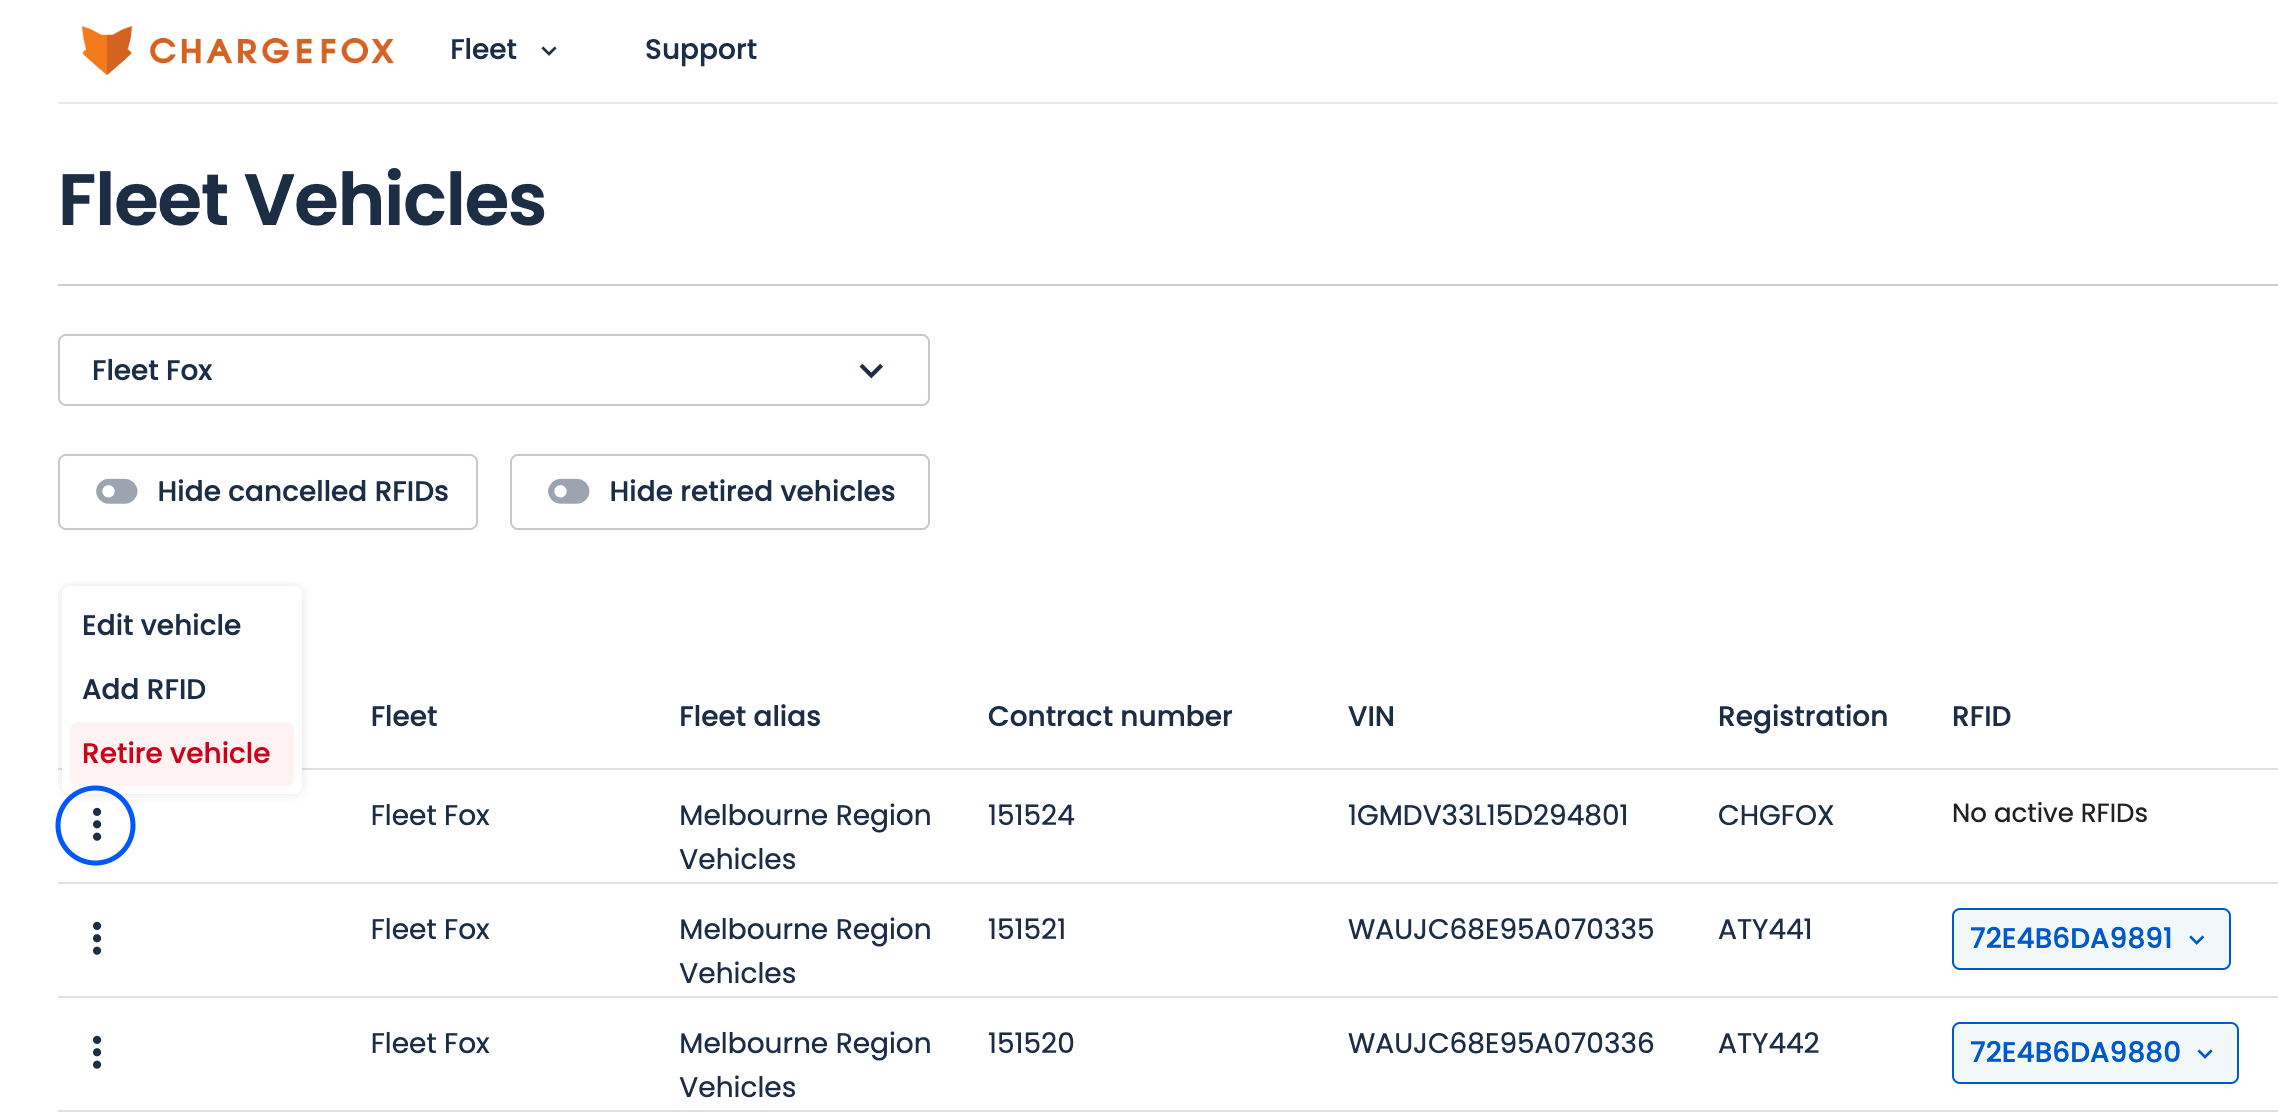Open the three-dot menu for contract 151520
The image size is (2278, 1116).
96,1052
